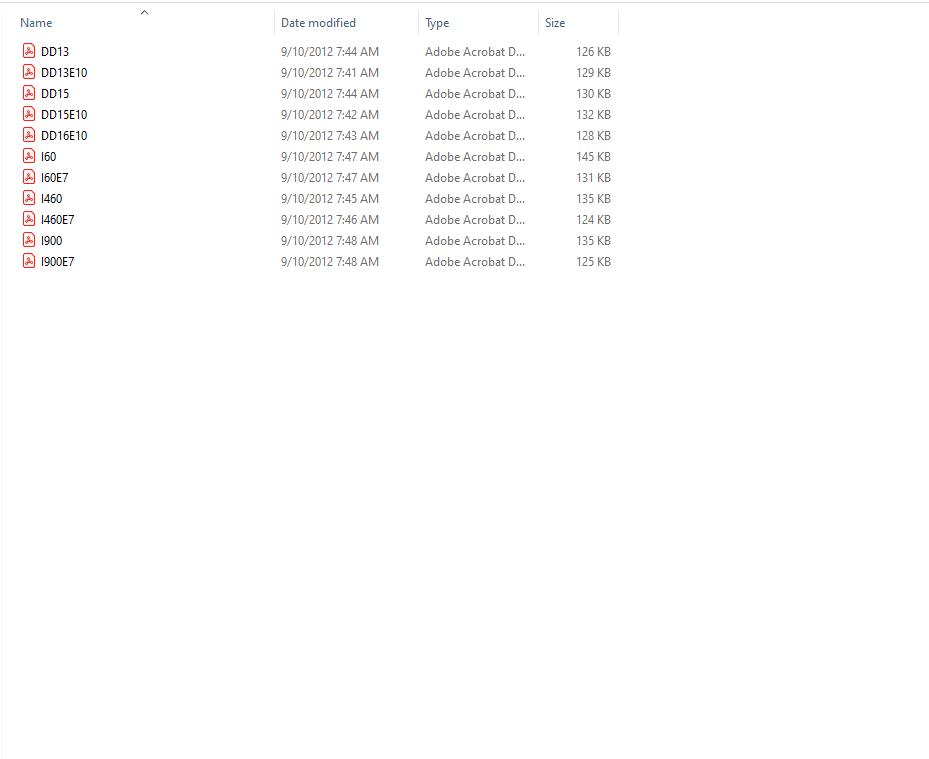Click the sort direction arrow above Name
Screen dimensions: 929x759
145,12
